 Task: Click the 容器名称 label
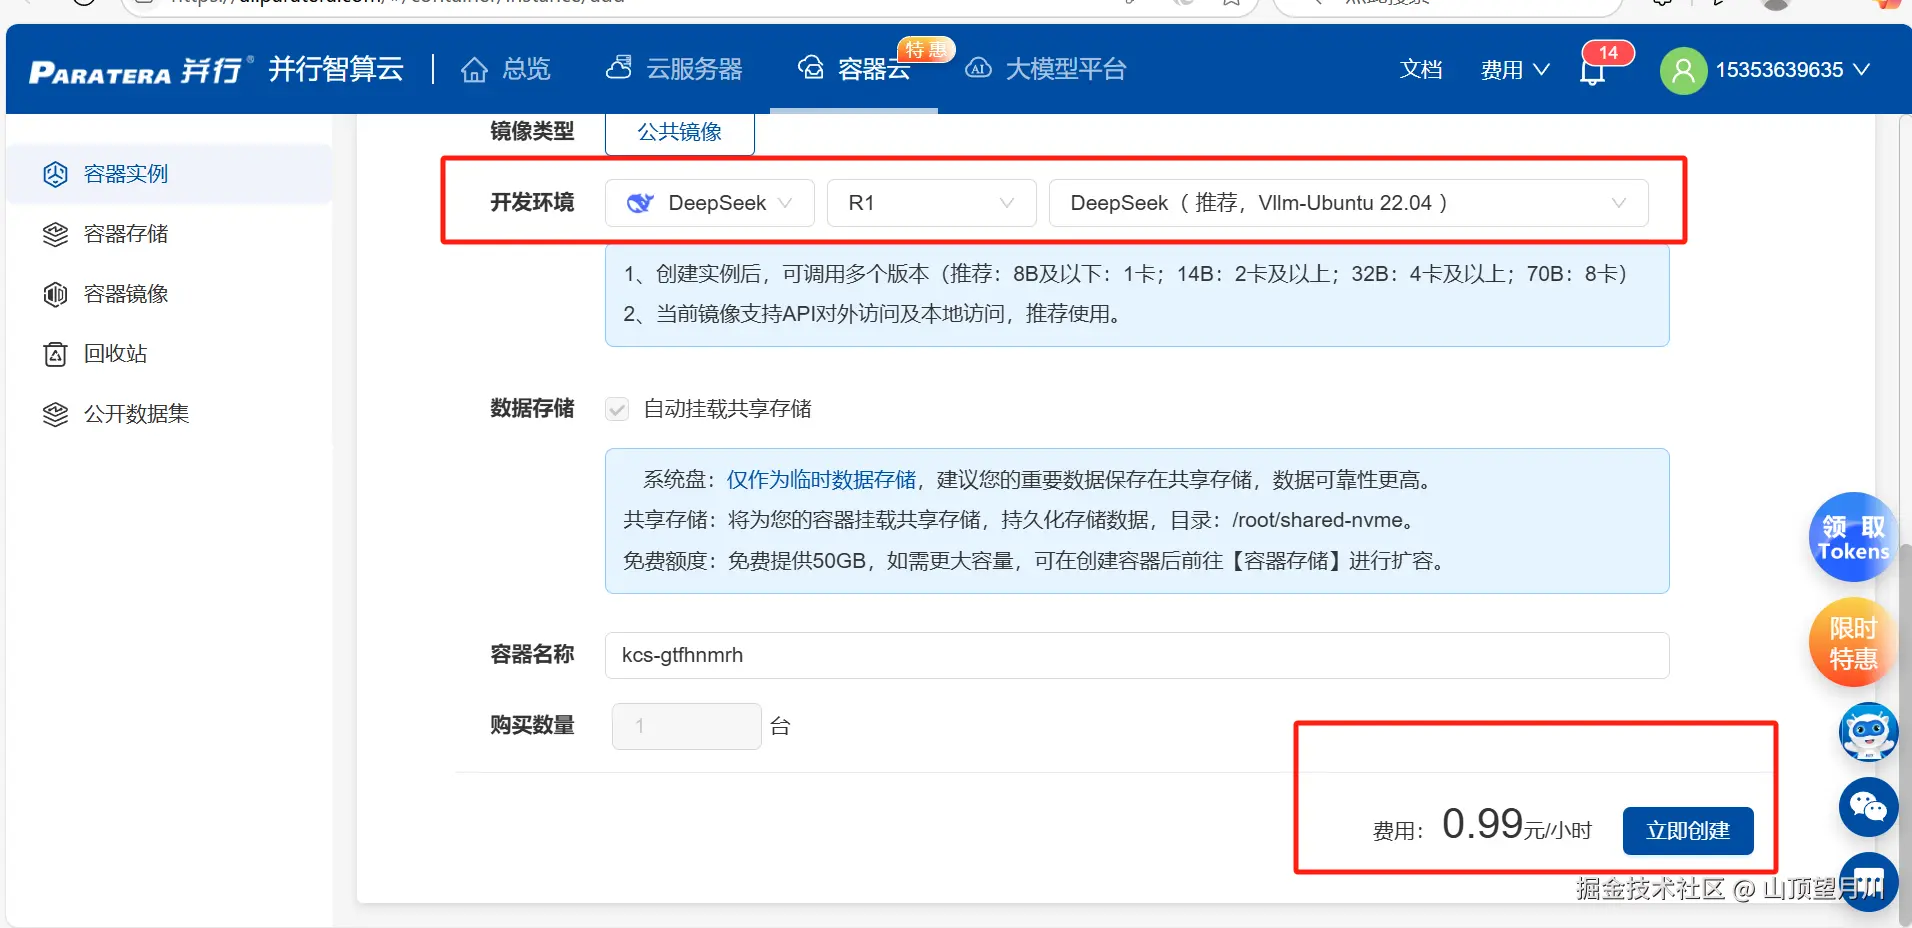tap(532, 655)
